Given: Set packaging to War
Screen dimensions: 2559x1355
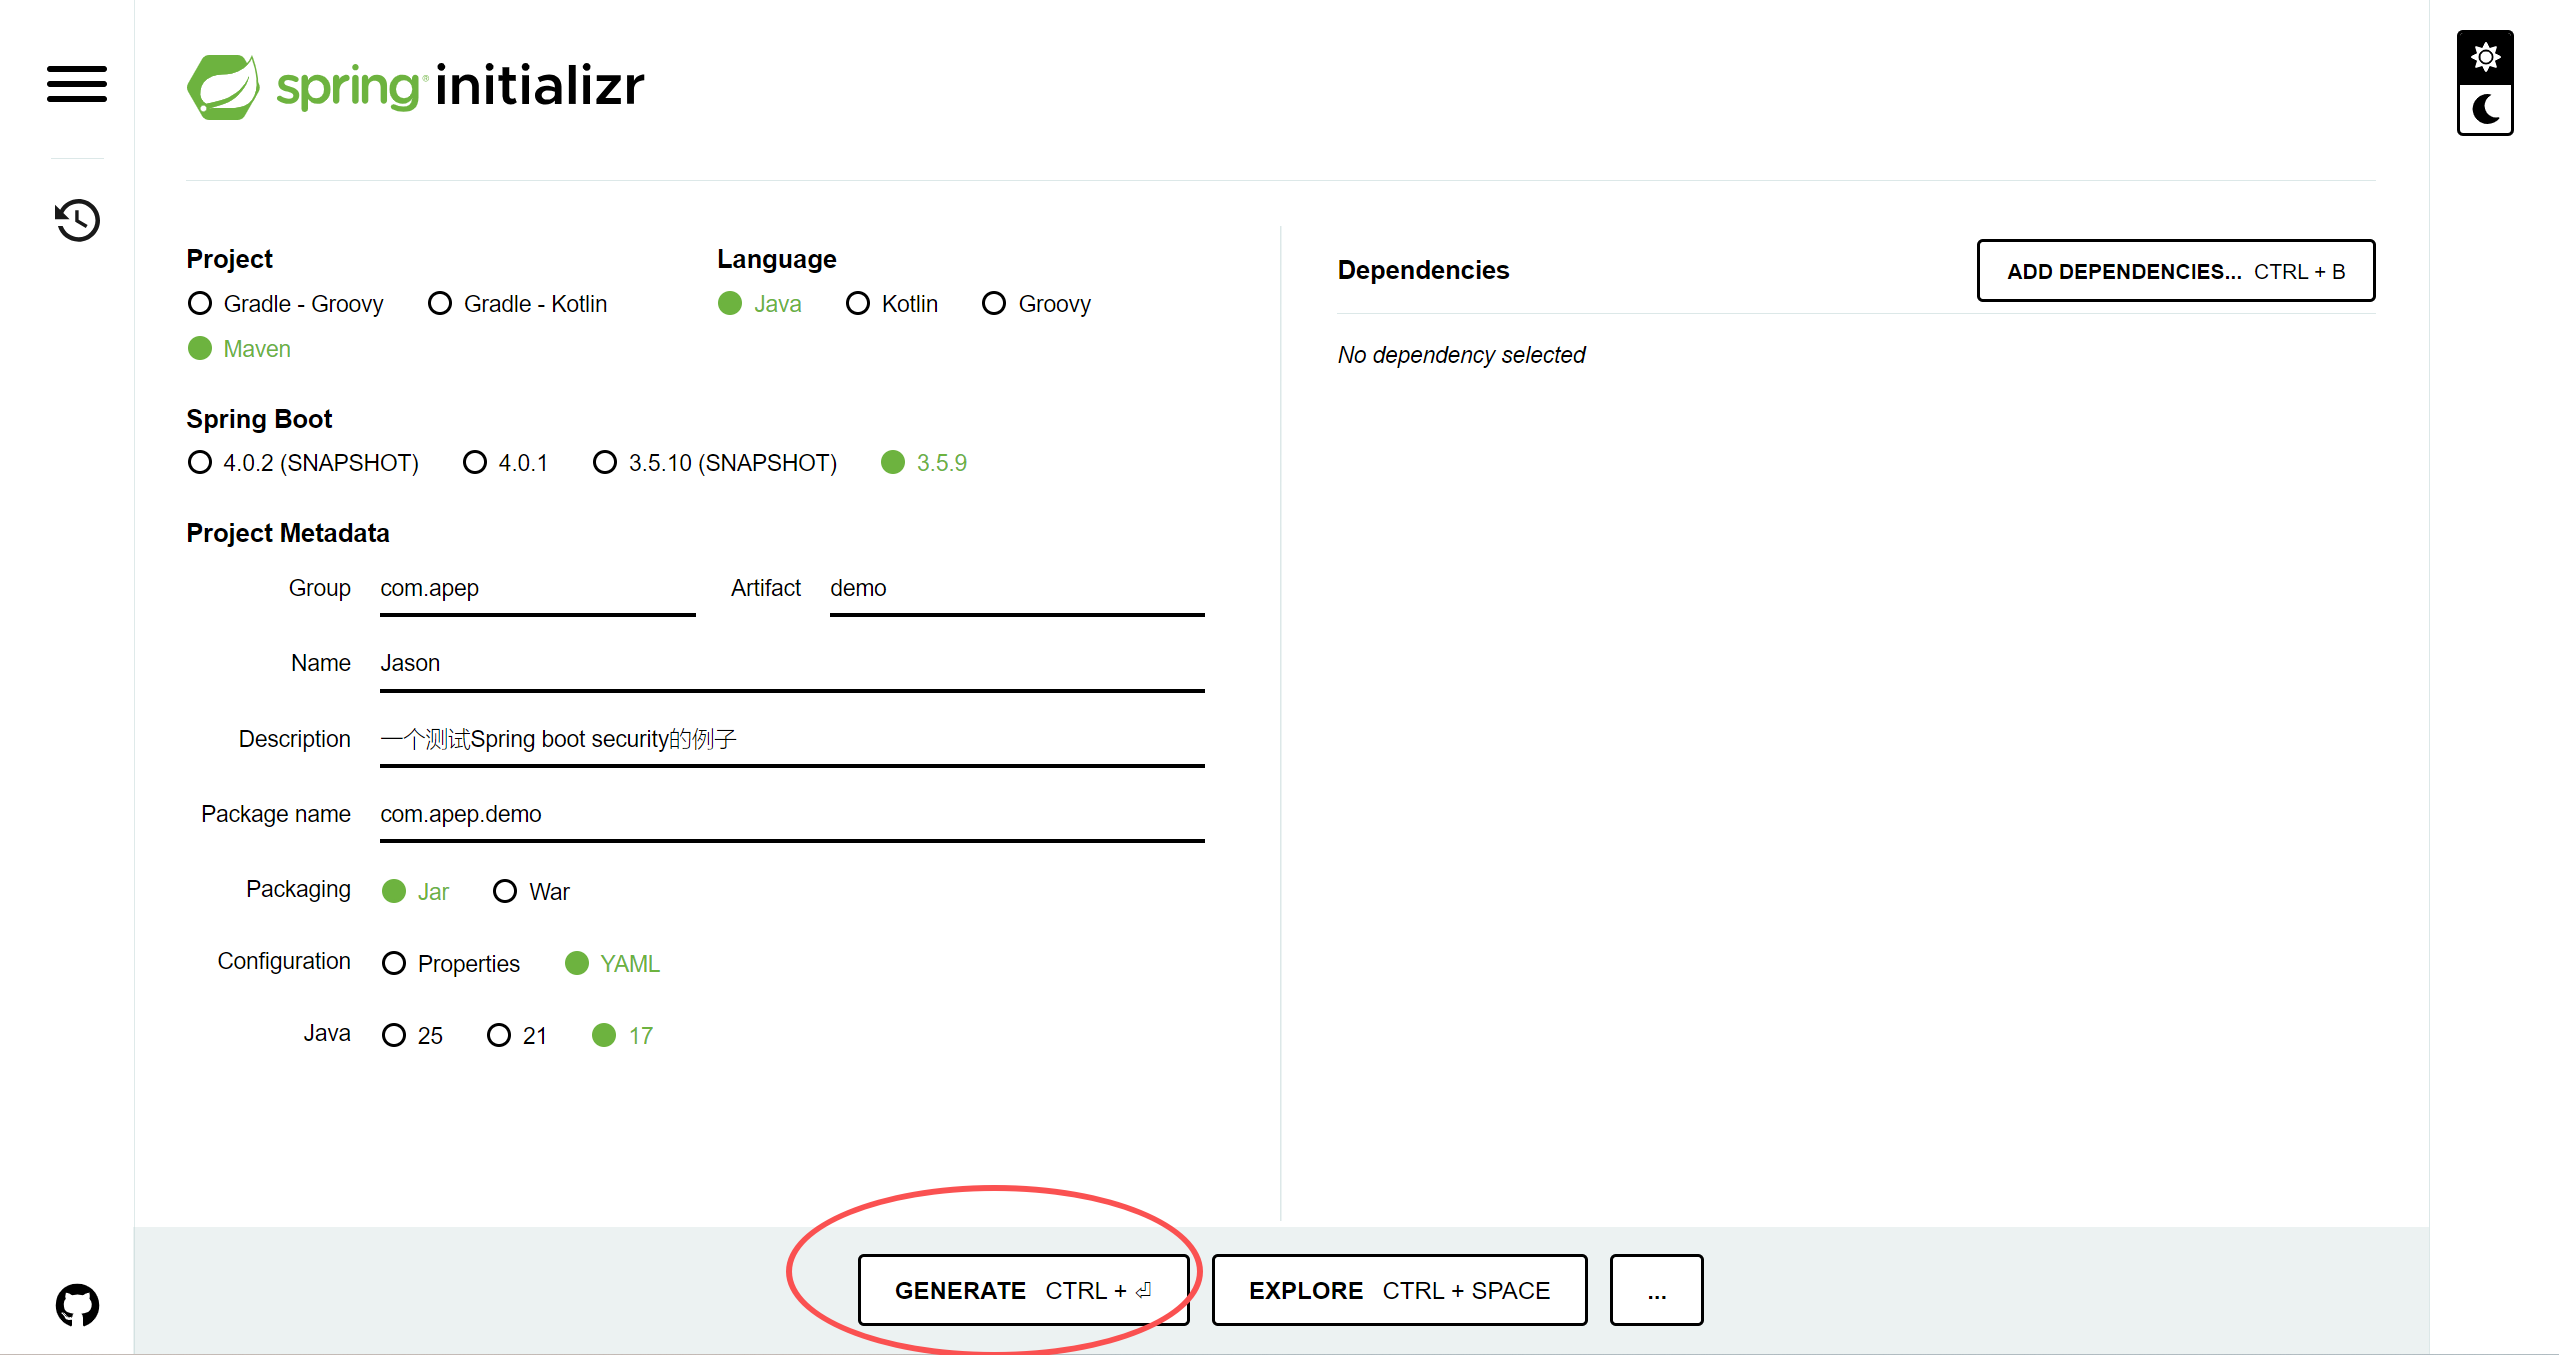Looking at the screenshot, I should click(505, 892).
